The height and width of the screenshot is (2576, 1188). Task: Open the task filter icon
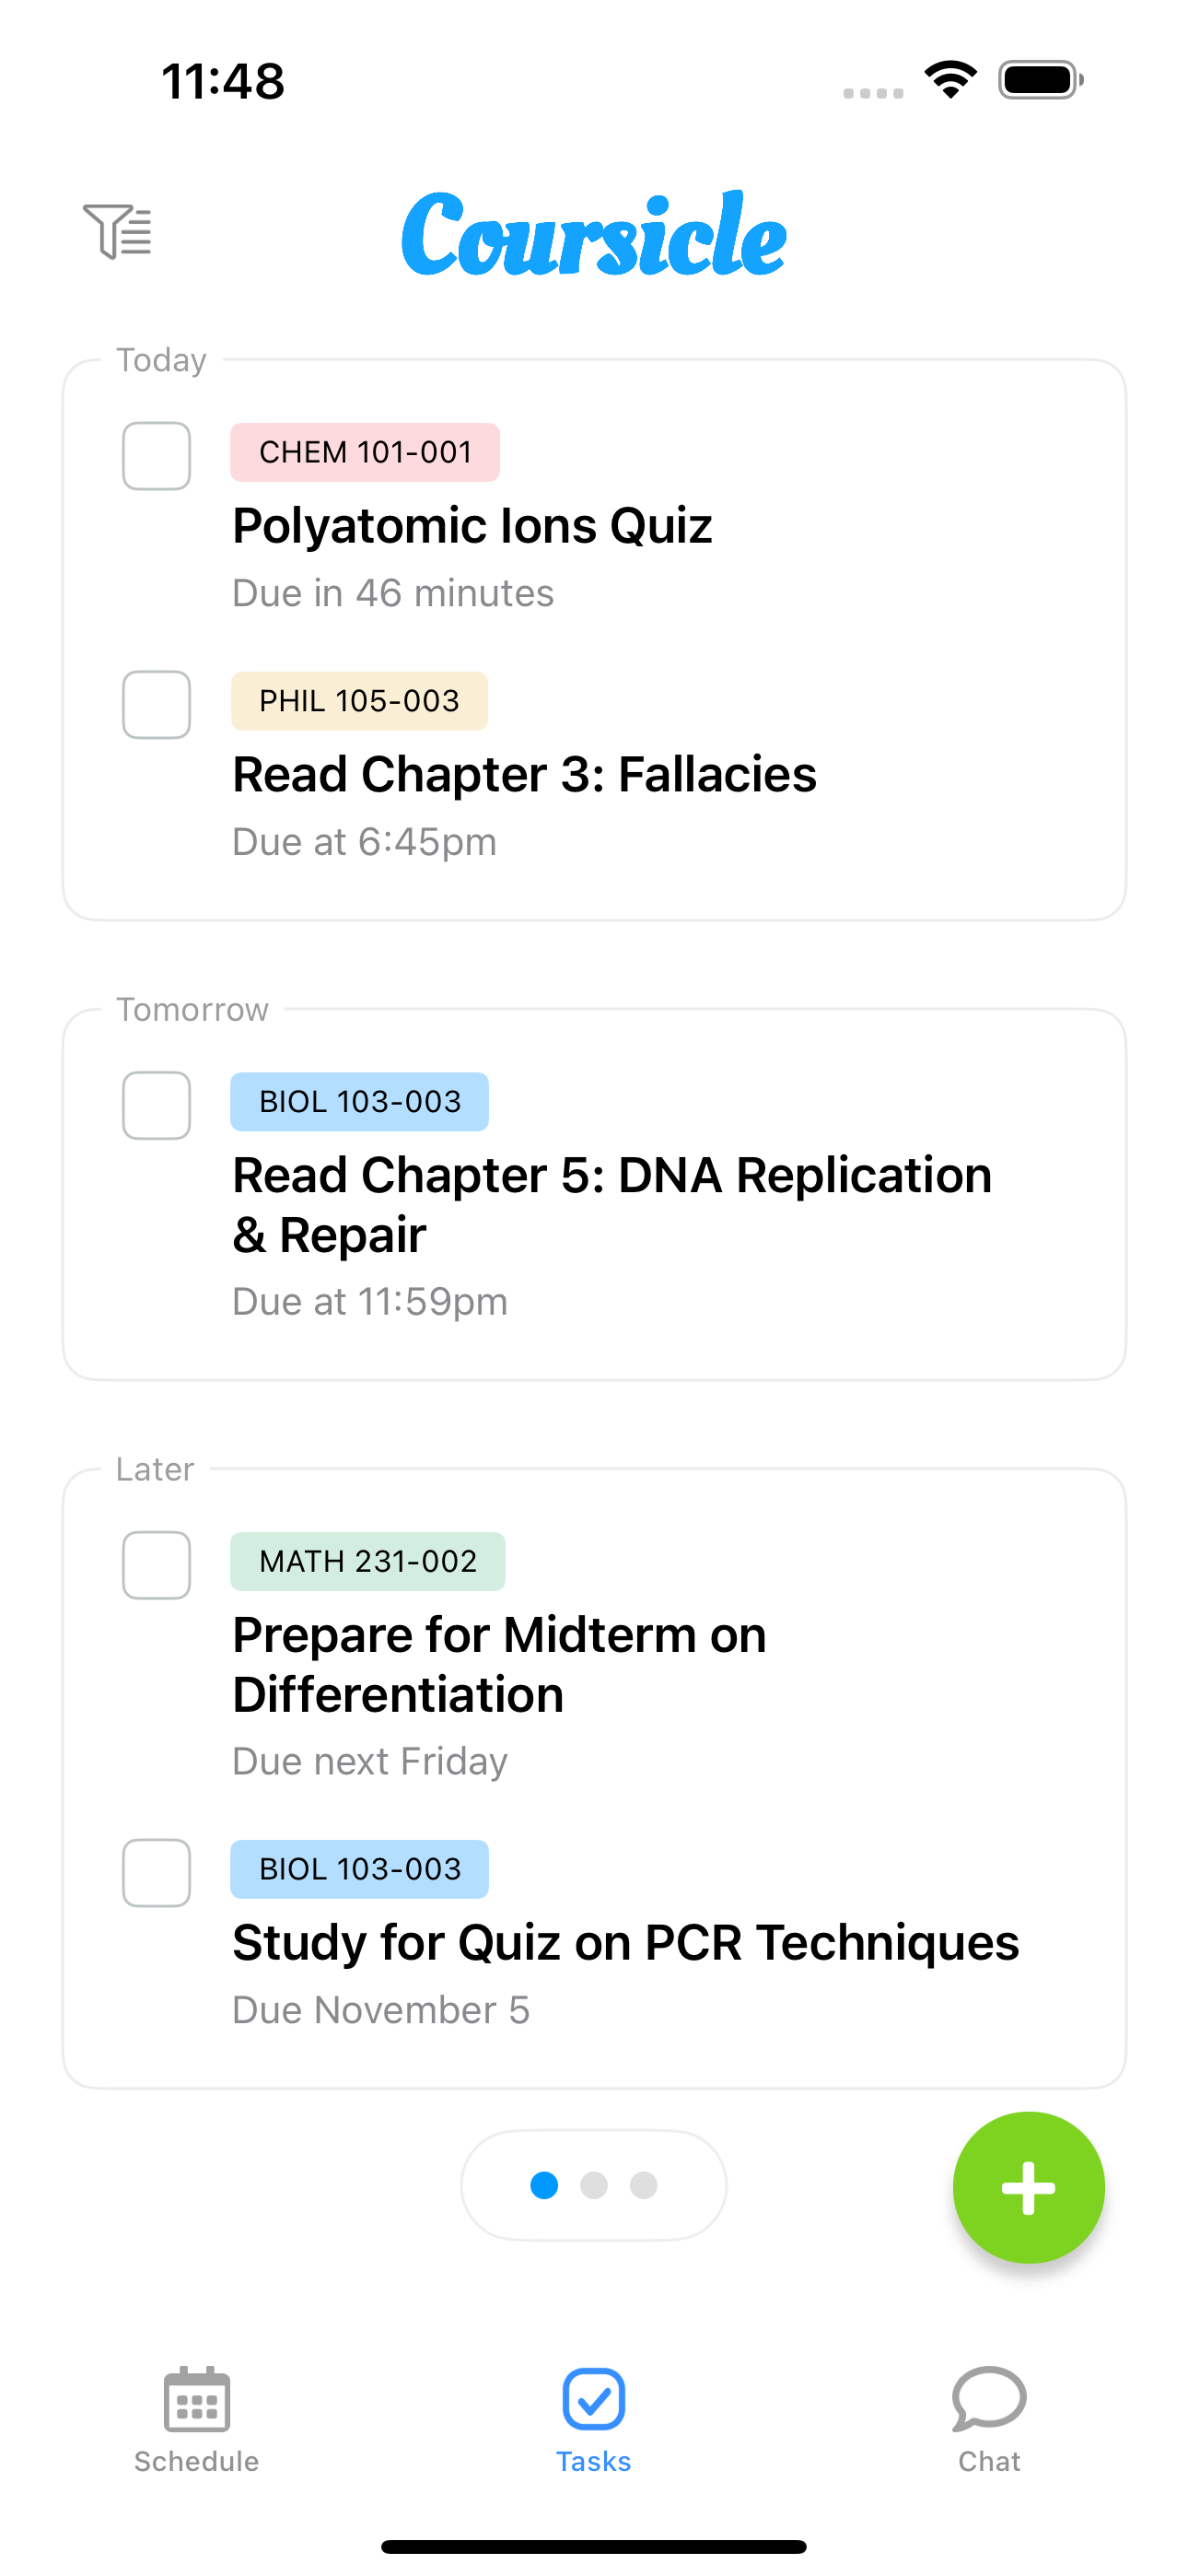coord(117,231)
